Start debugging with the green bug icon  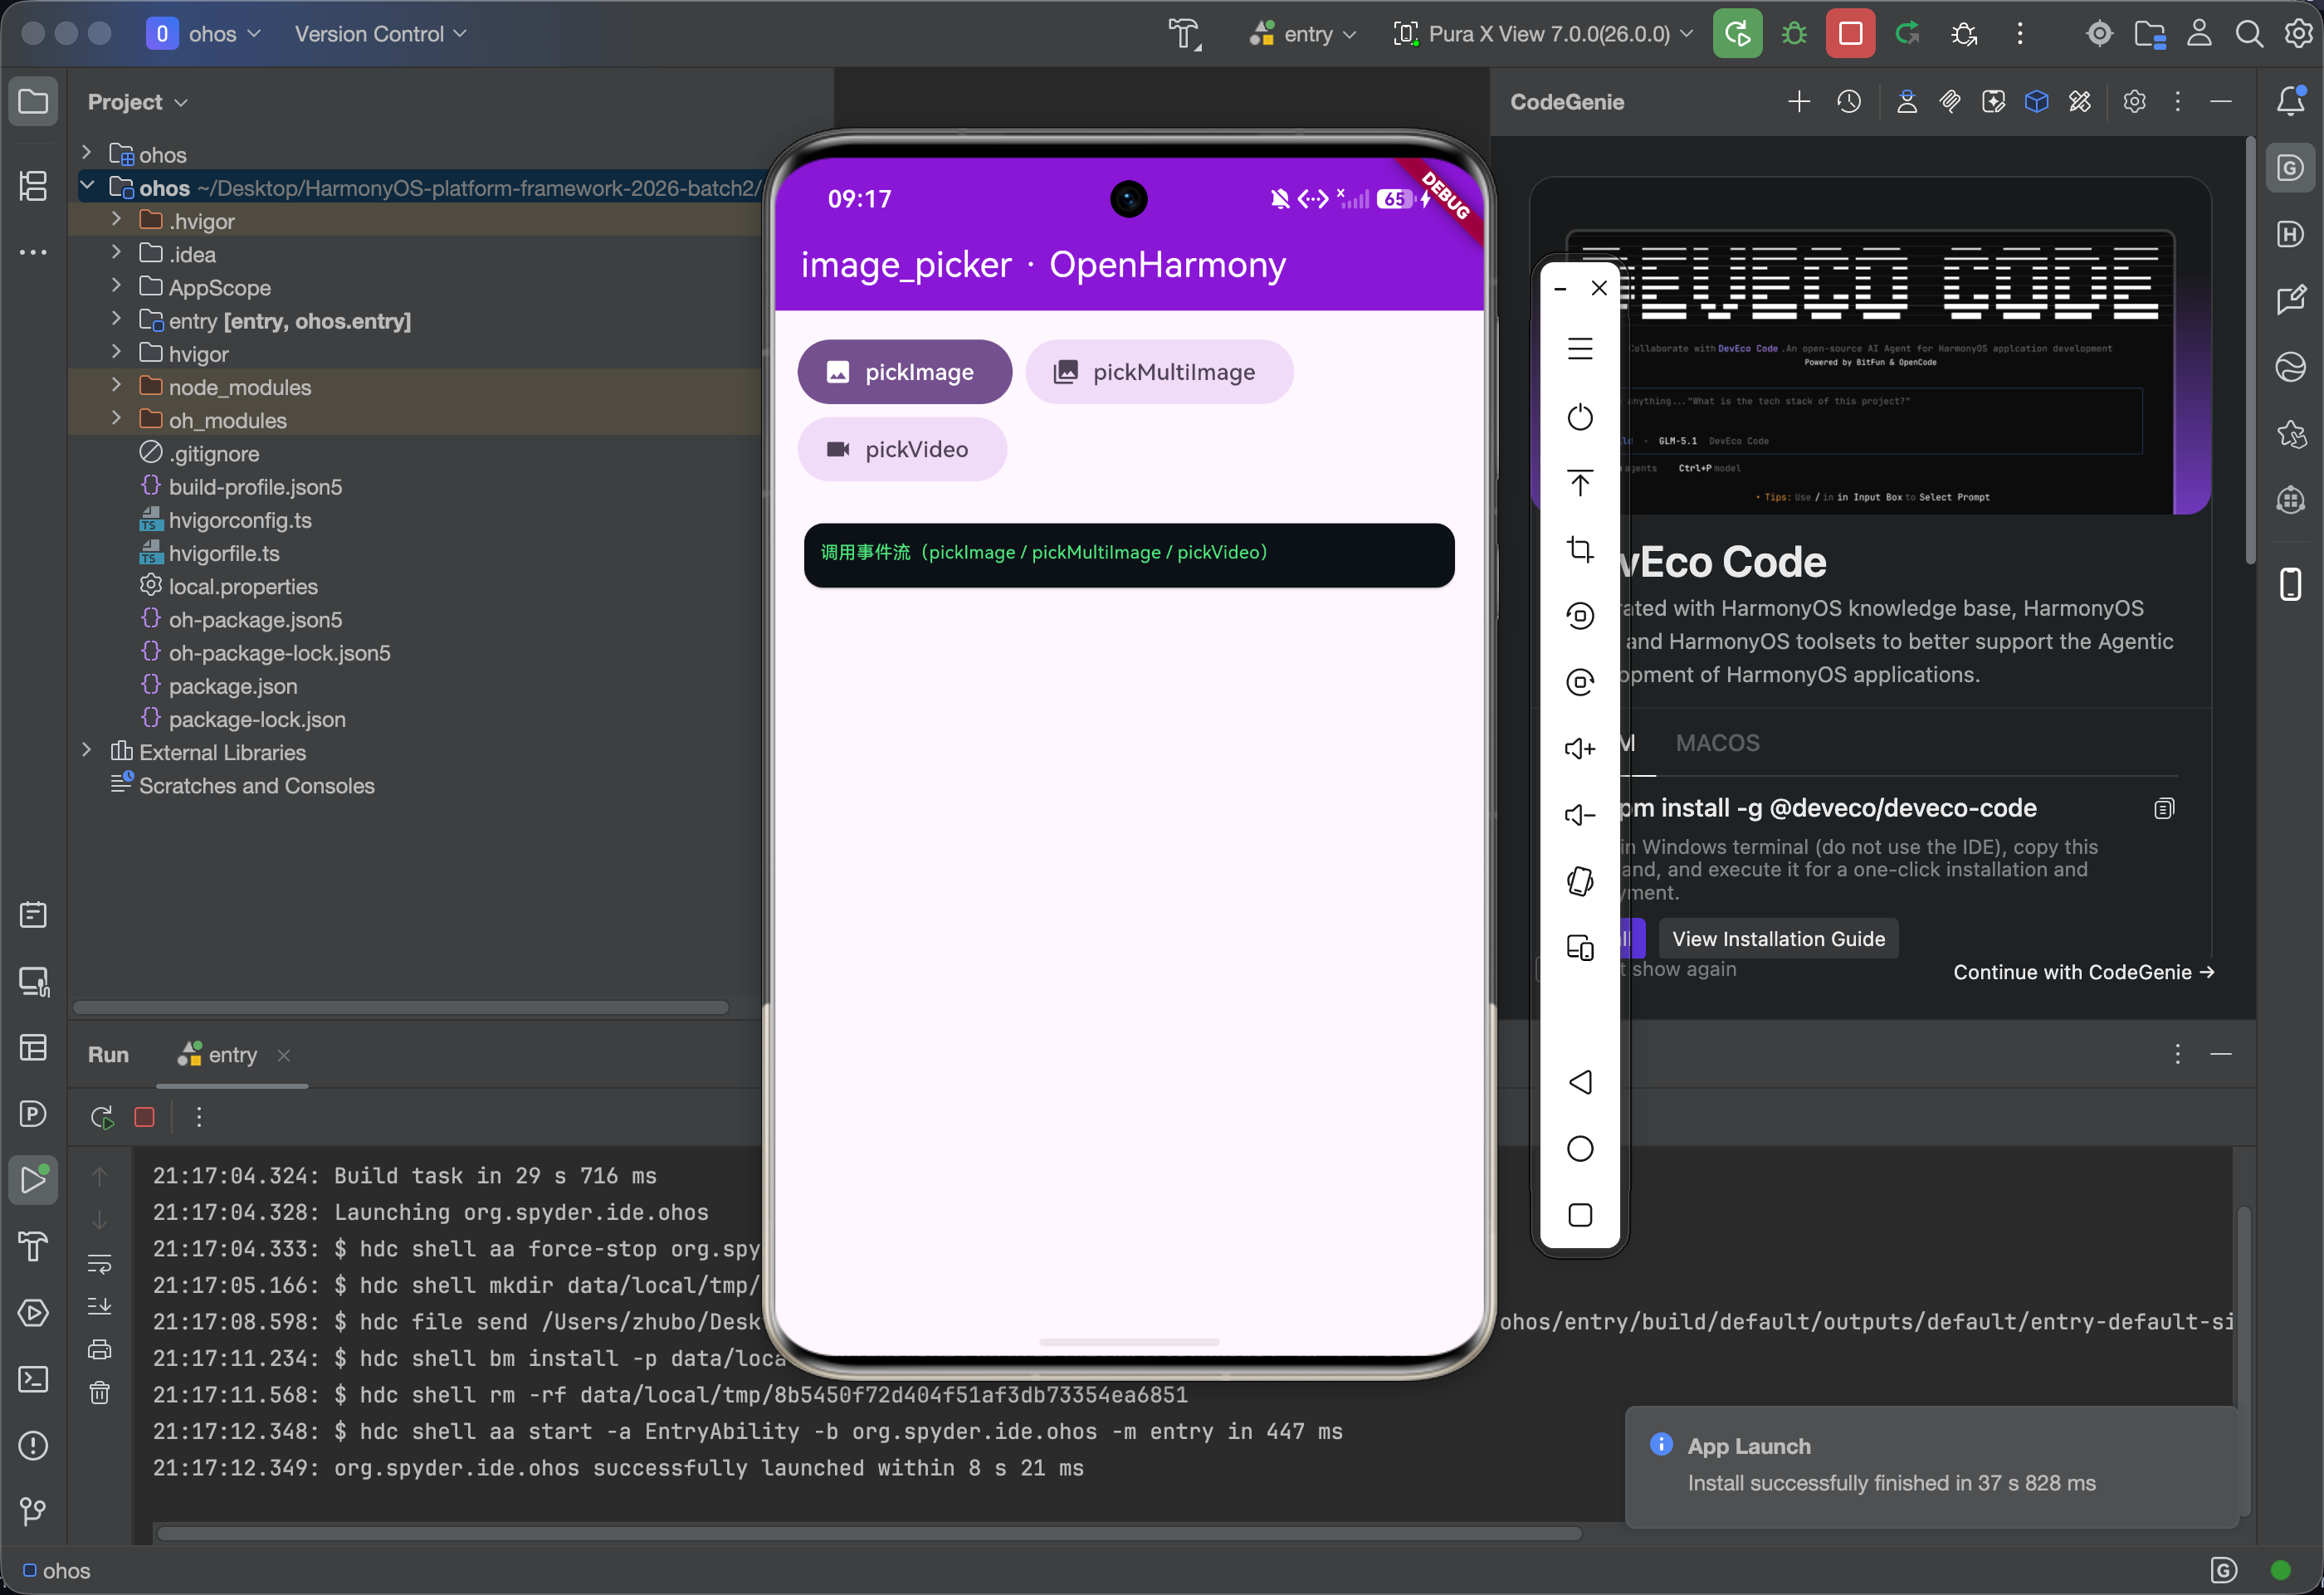pyautogui.click(x=1794, y=34)
